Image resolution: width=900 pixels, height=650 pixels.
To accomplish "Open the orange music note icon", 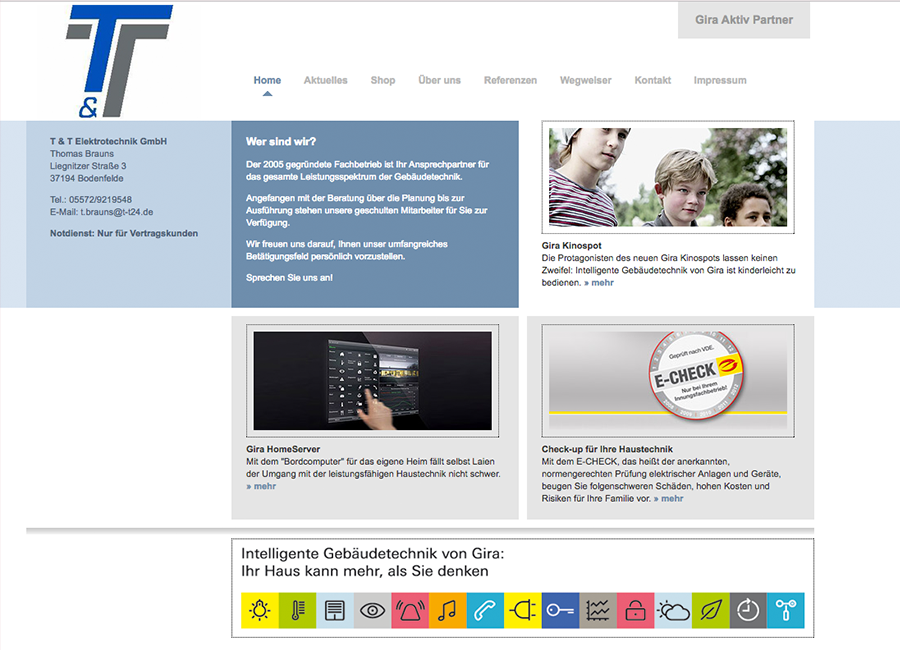I will (x=448, y=610).
